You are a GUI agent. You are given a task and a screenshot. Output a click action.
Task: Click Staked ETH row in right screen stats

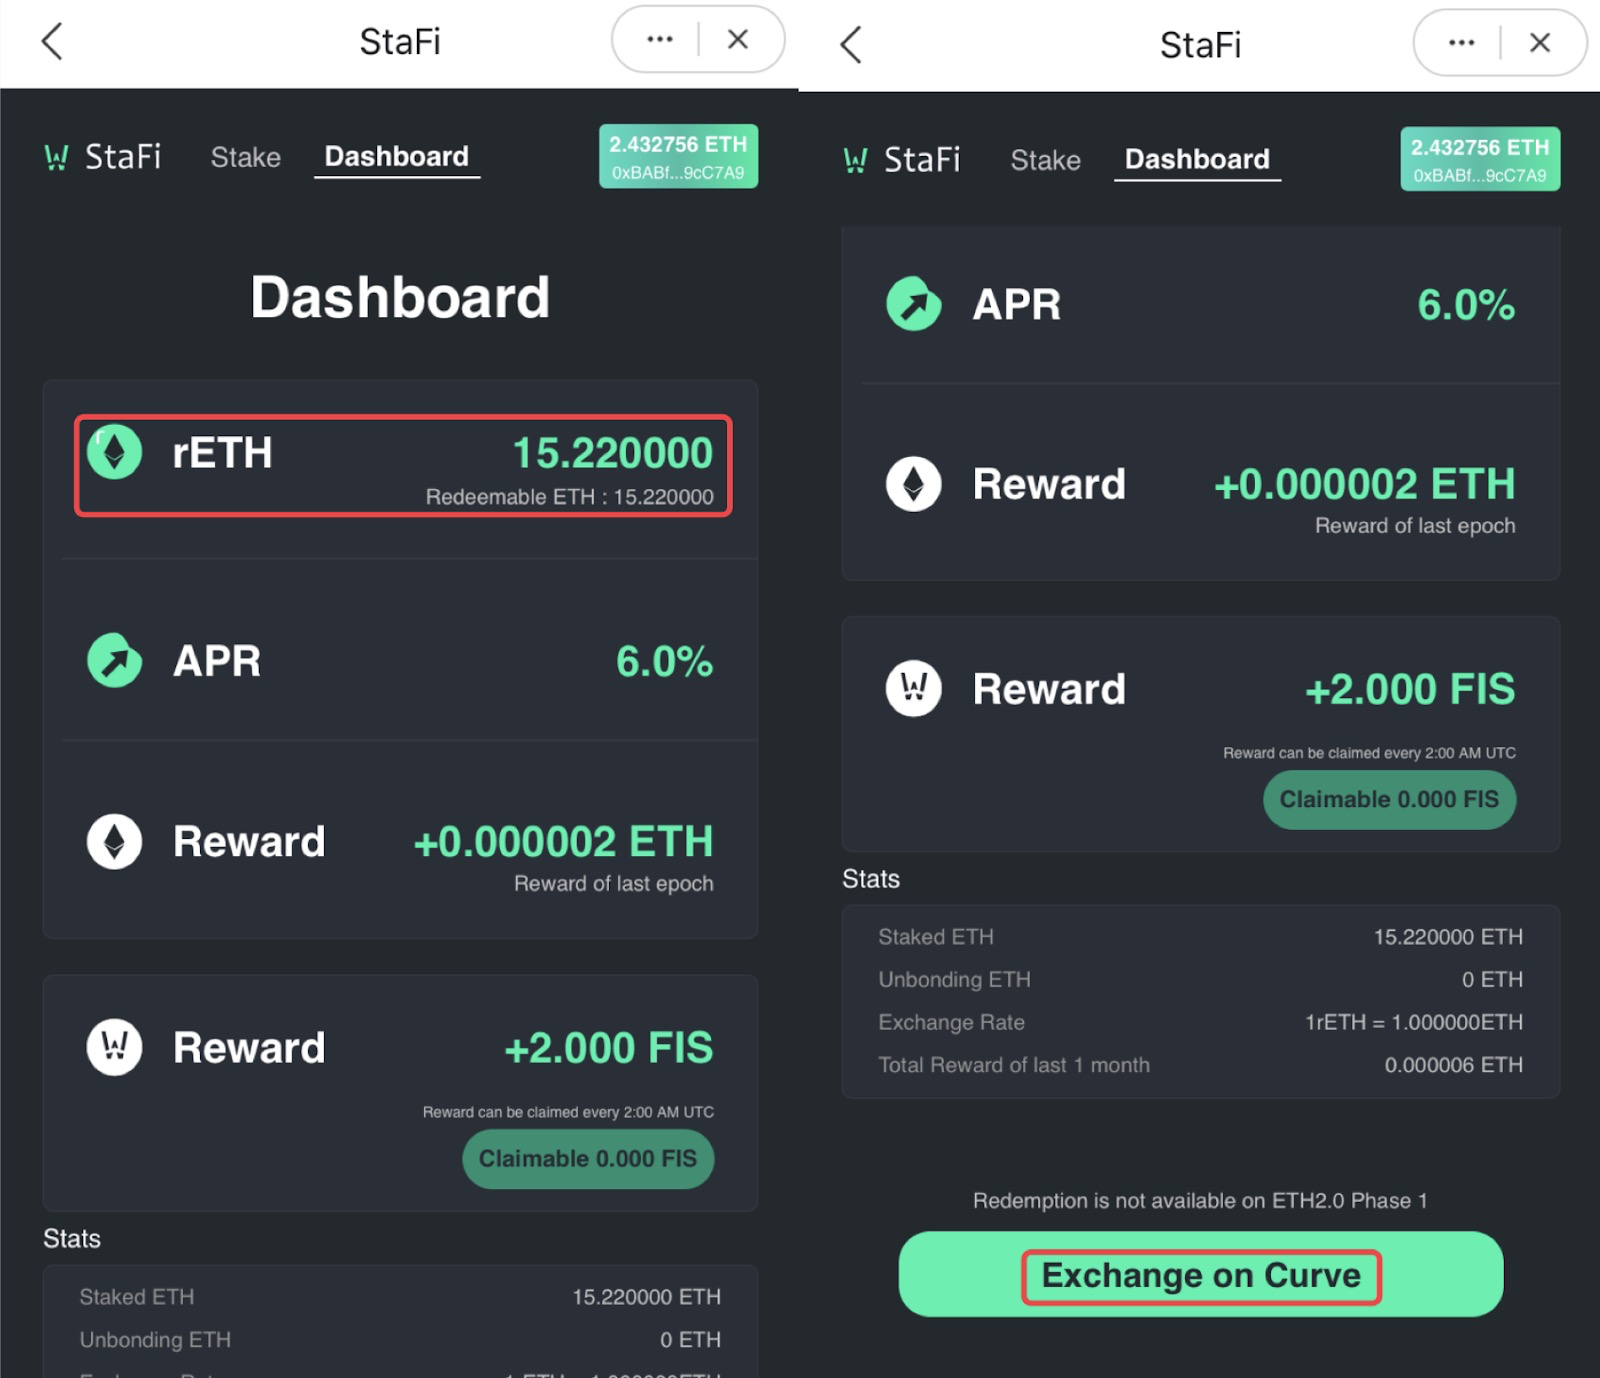(x=1200, y=937)
